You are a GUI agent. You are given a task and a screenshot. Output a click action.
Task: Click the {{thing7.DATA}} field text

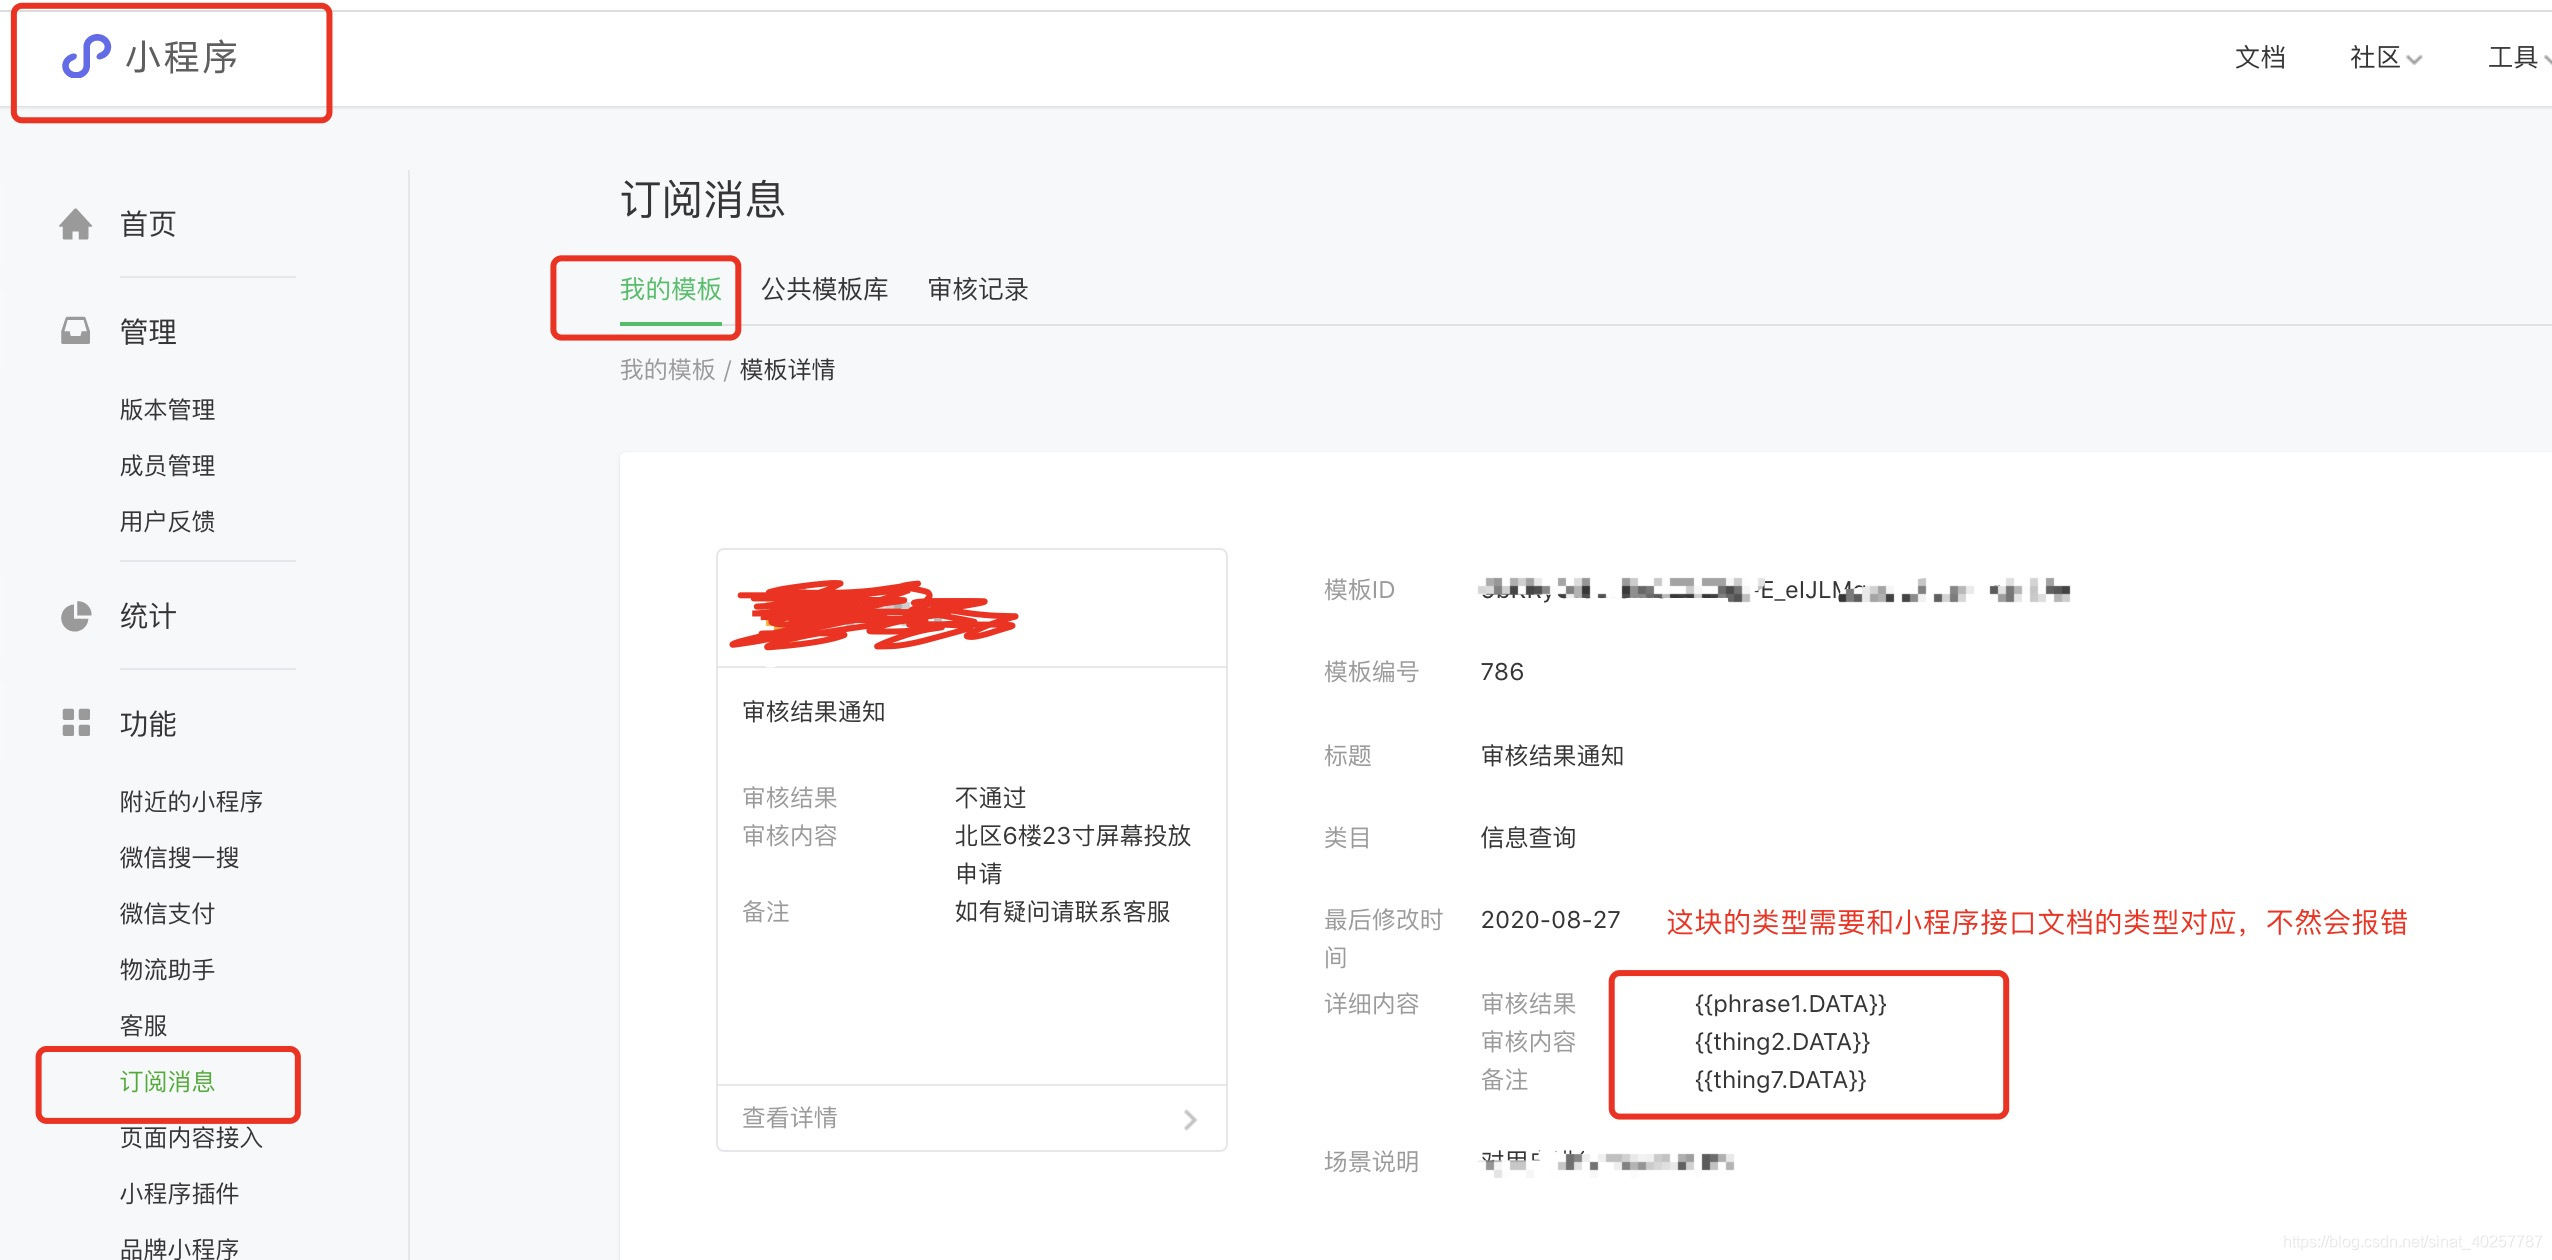1780,1079
